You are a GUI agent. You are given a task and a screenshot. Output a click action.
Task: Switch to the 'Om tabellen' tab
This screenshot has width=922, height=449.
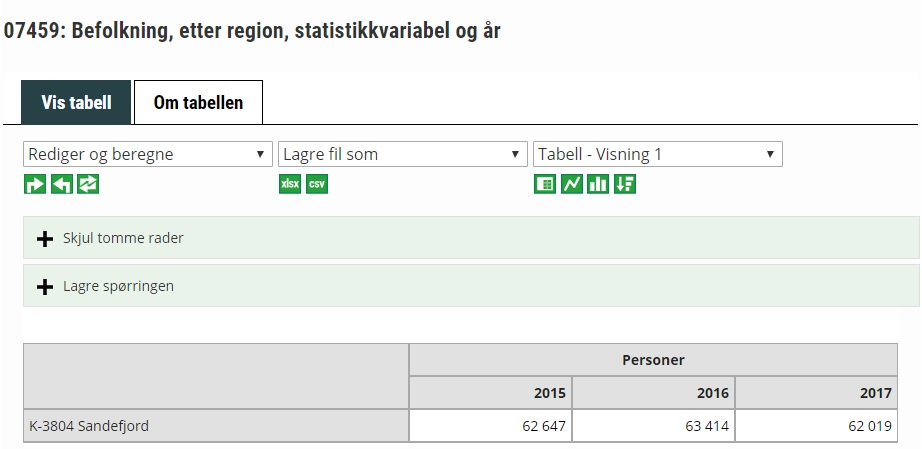pyautogui.click(x=198, y=102)
